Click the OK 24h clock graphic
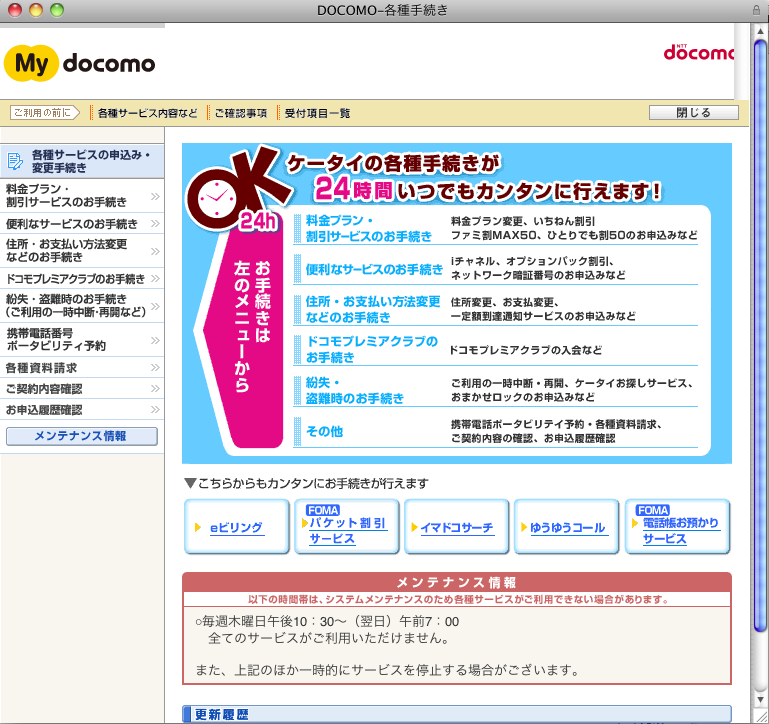The image size is (769, 724). [x=238, y=189]
